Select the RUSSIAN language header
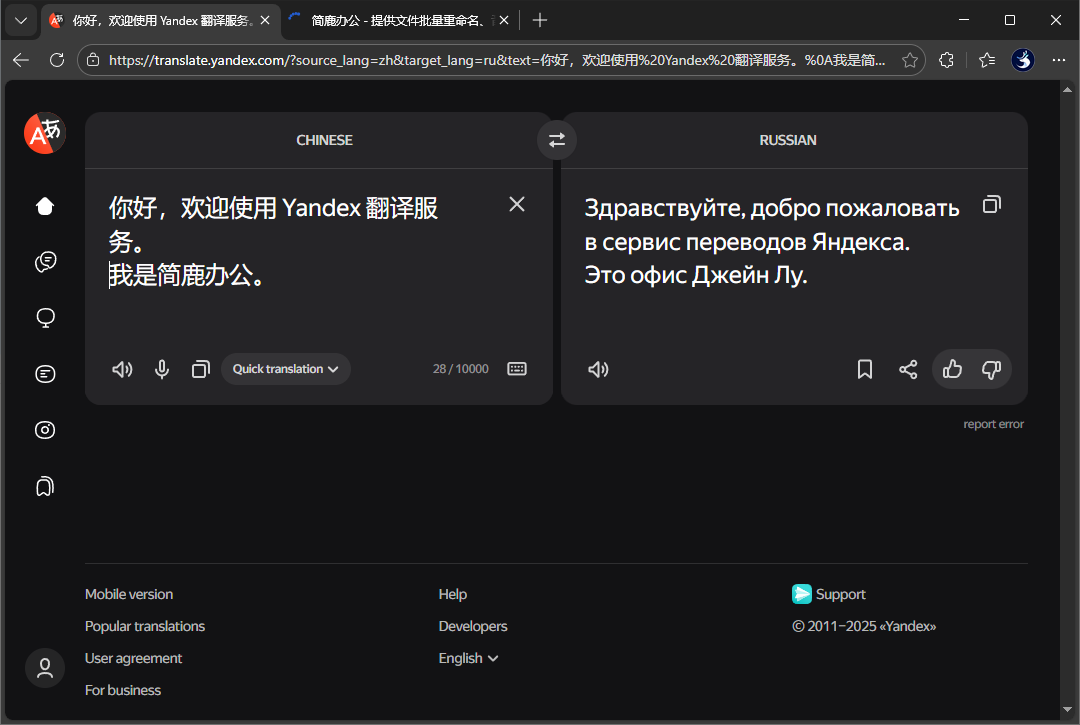 coord(788,140)
